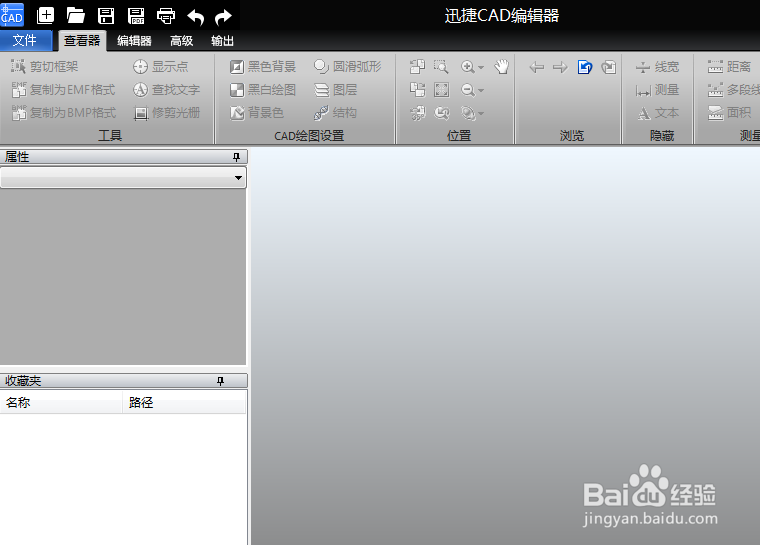Click the second icon in 位置 group third row
The image size is (760, 545).
(x=441, y=113)
